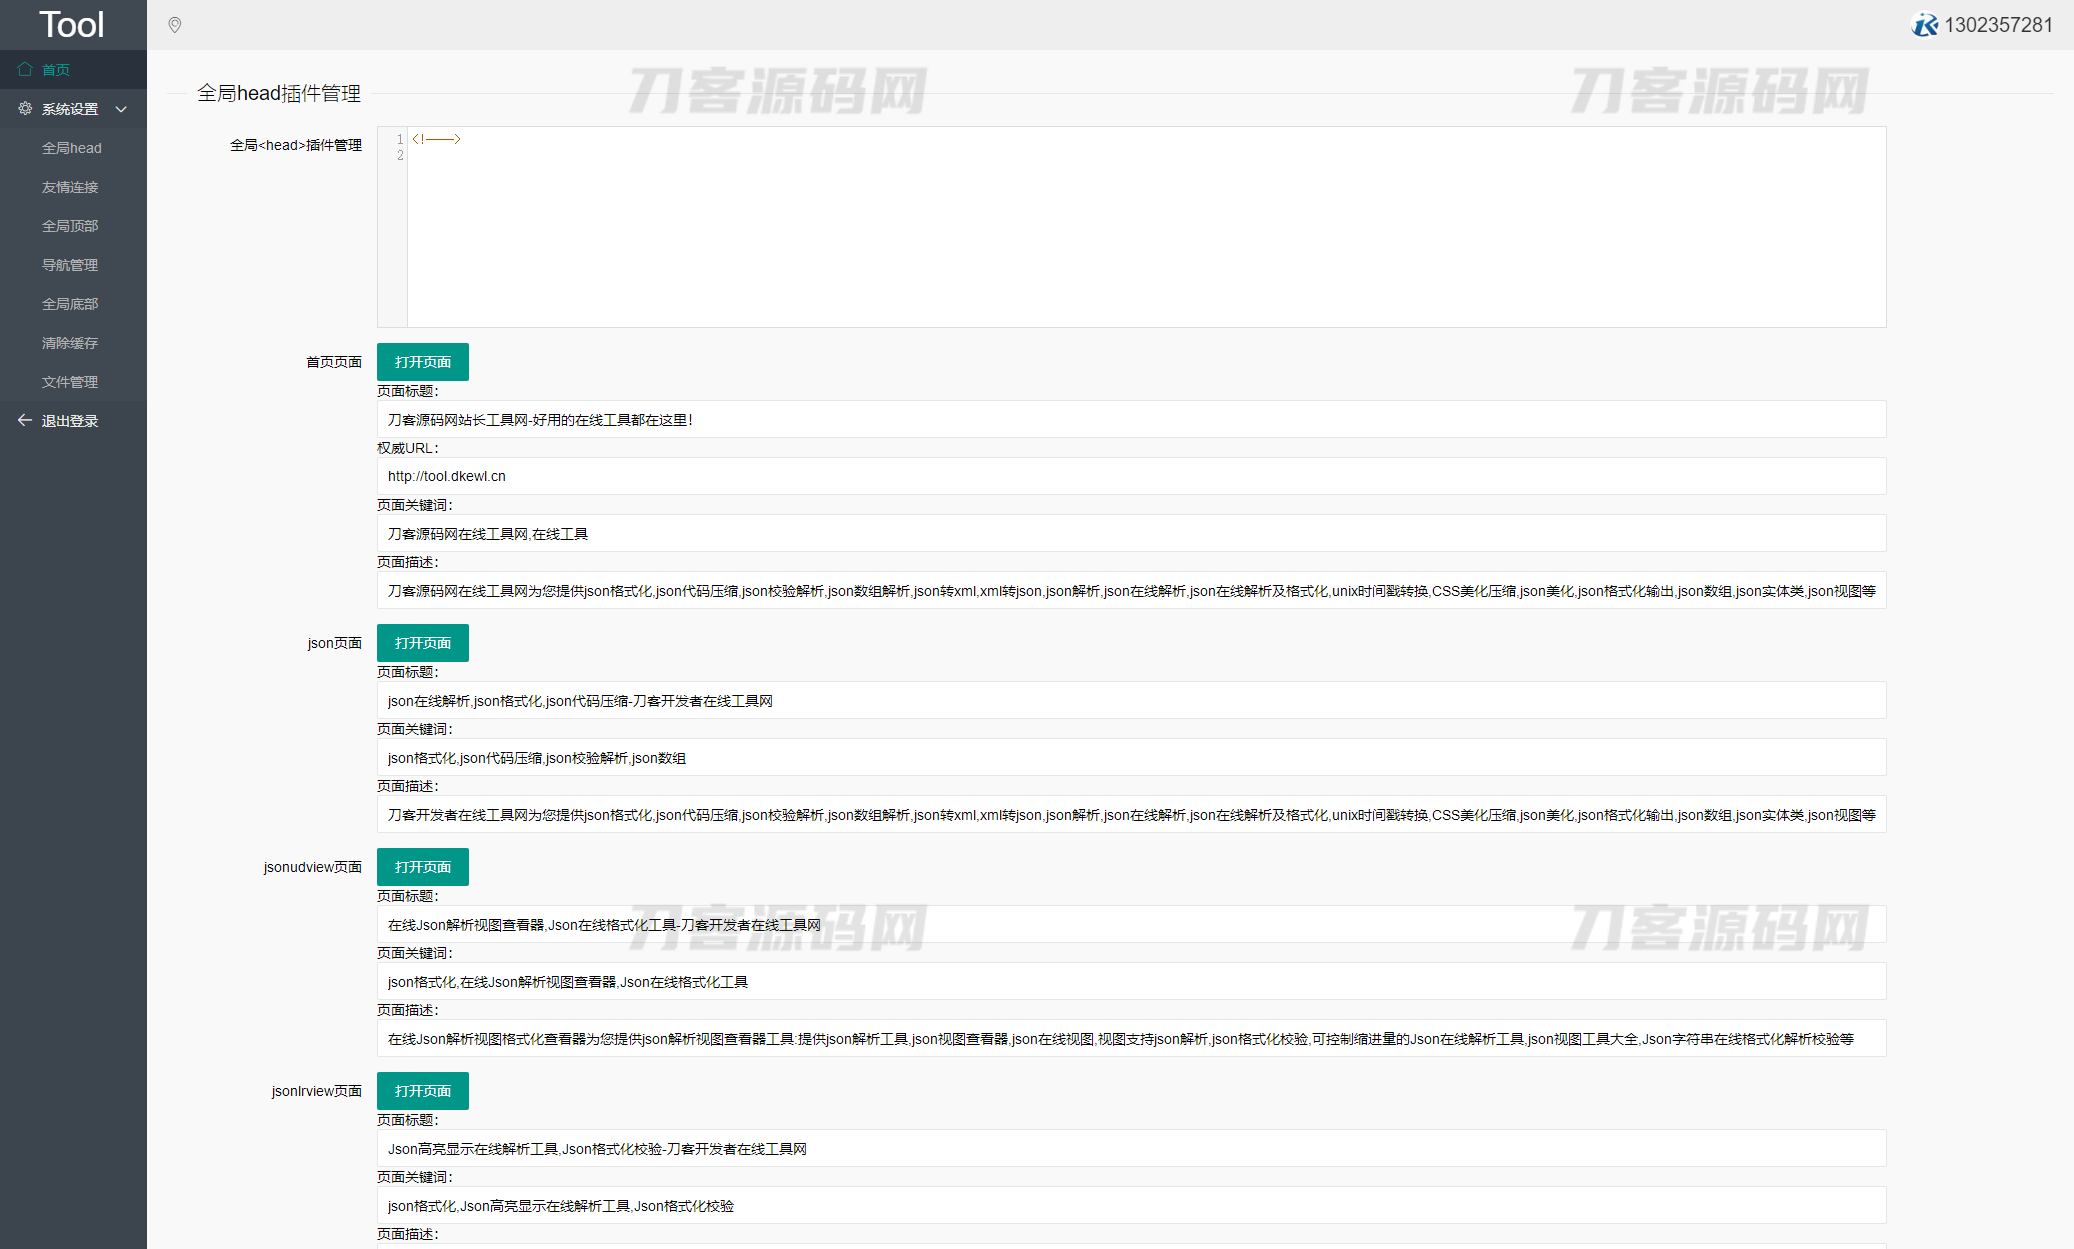Collapse the 系统设置 chevron arrow

[121, 109]
